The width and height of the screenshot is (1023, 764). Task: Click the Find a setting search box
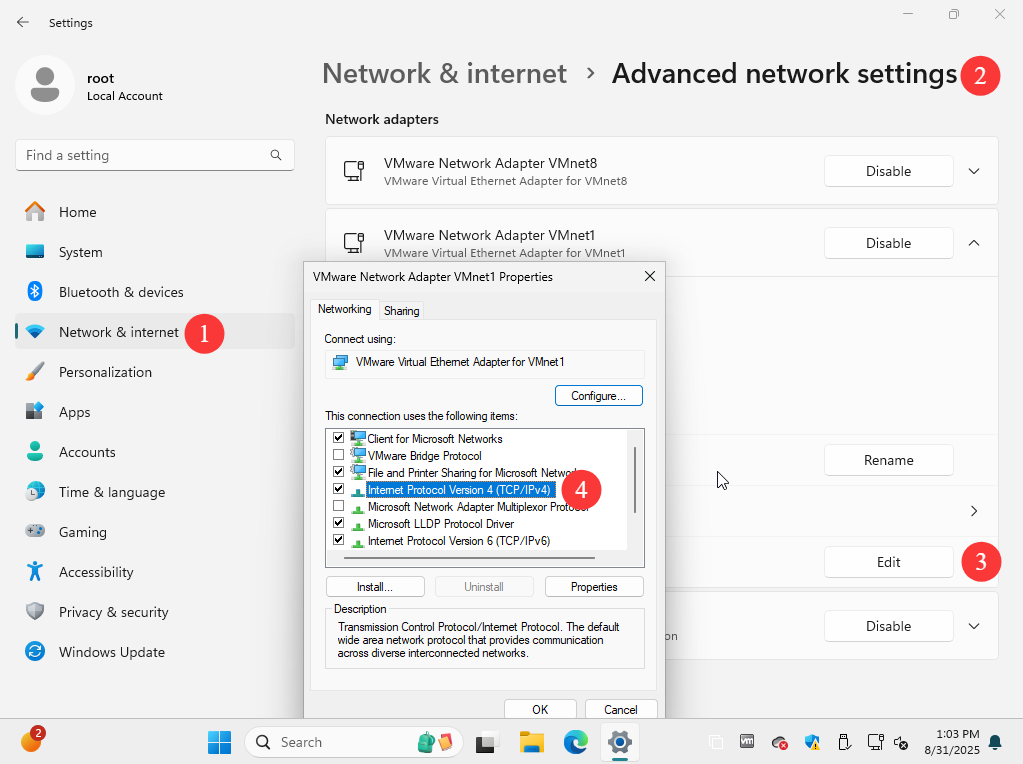(x=145, y=155)
